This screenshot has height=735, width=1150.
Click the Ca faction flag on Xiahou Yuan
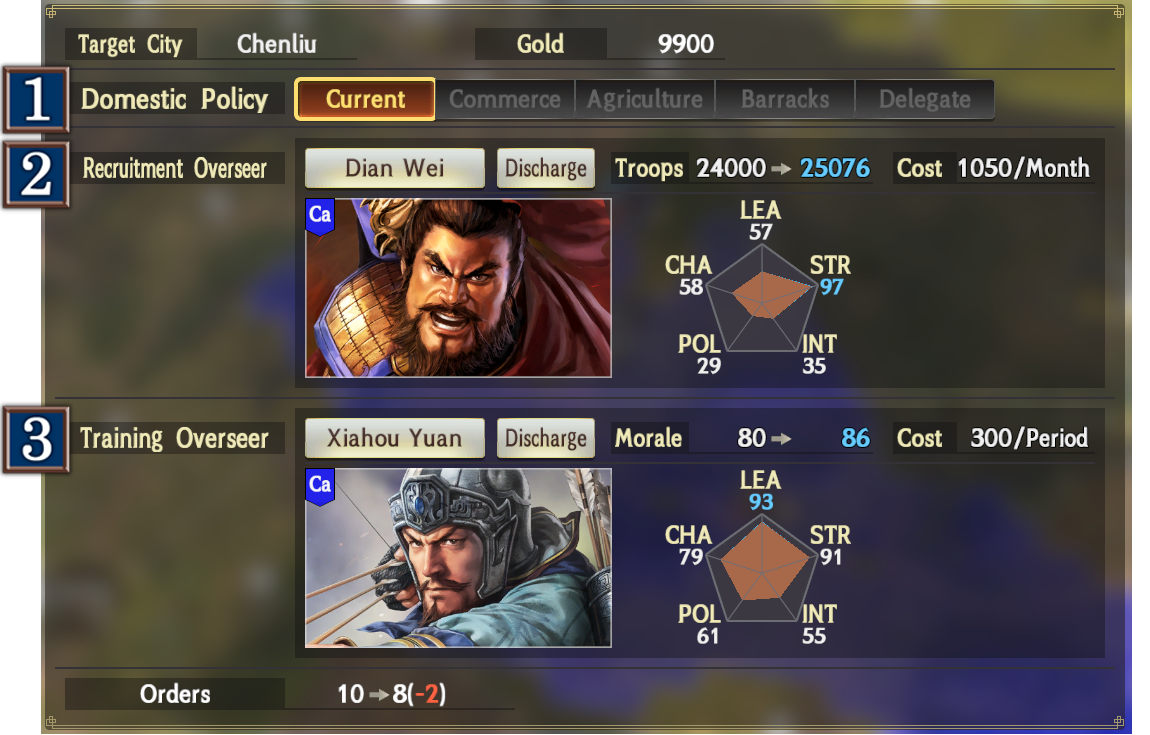tap(320, 487)
